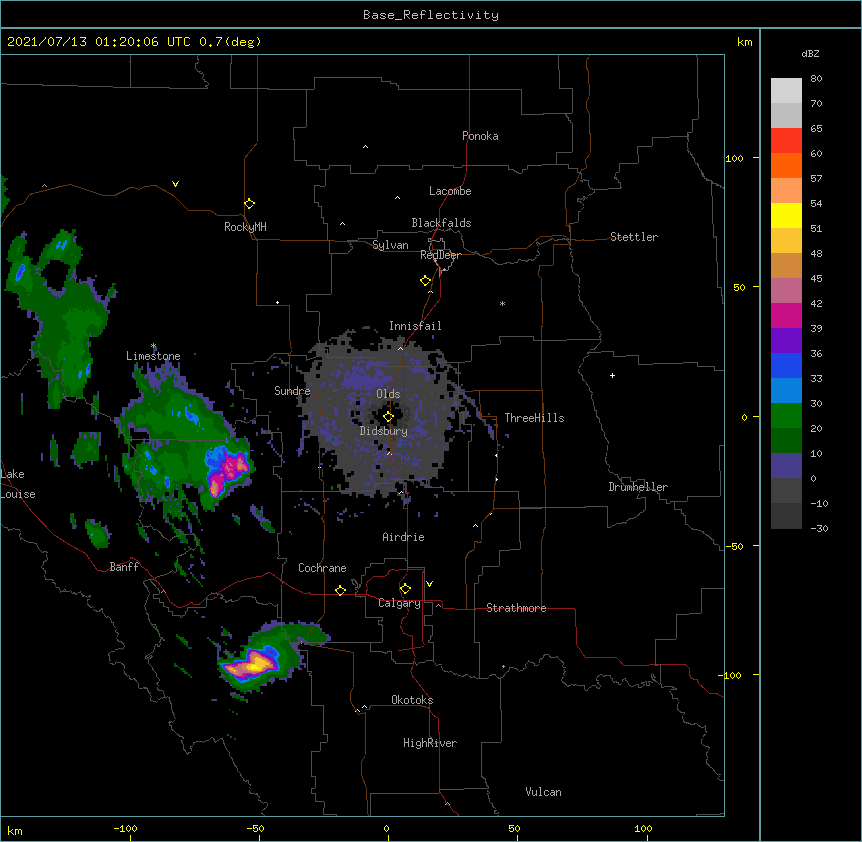This screenshot has height=842, width=862.
Task: Click the Base_Reflectivity title
Action: click(431, 15)
